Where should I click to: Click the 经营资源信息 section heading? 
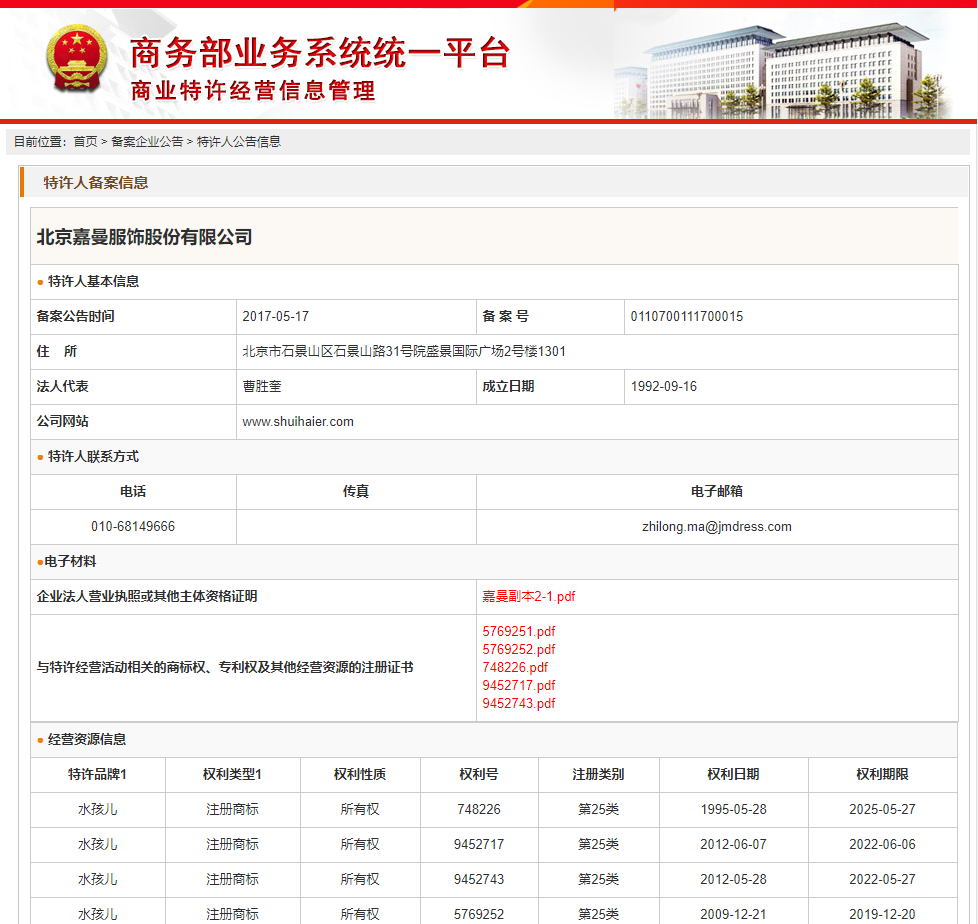[x=87, y=739]
